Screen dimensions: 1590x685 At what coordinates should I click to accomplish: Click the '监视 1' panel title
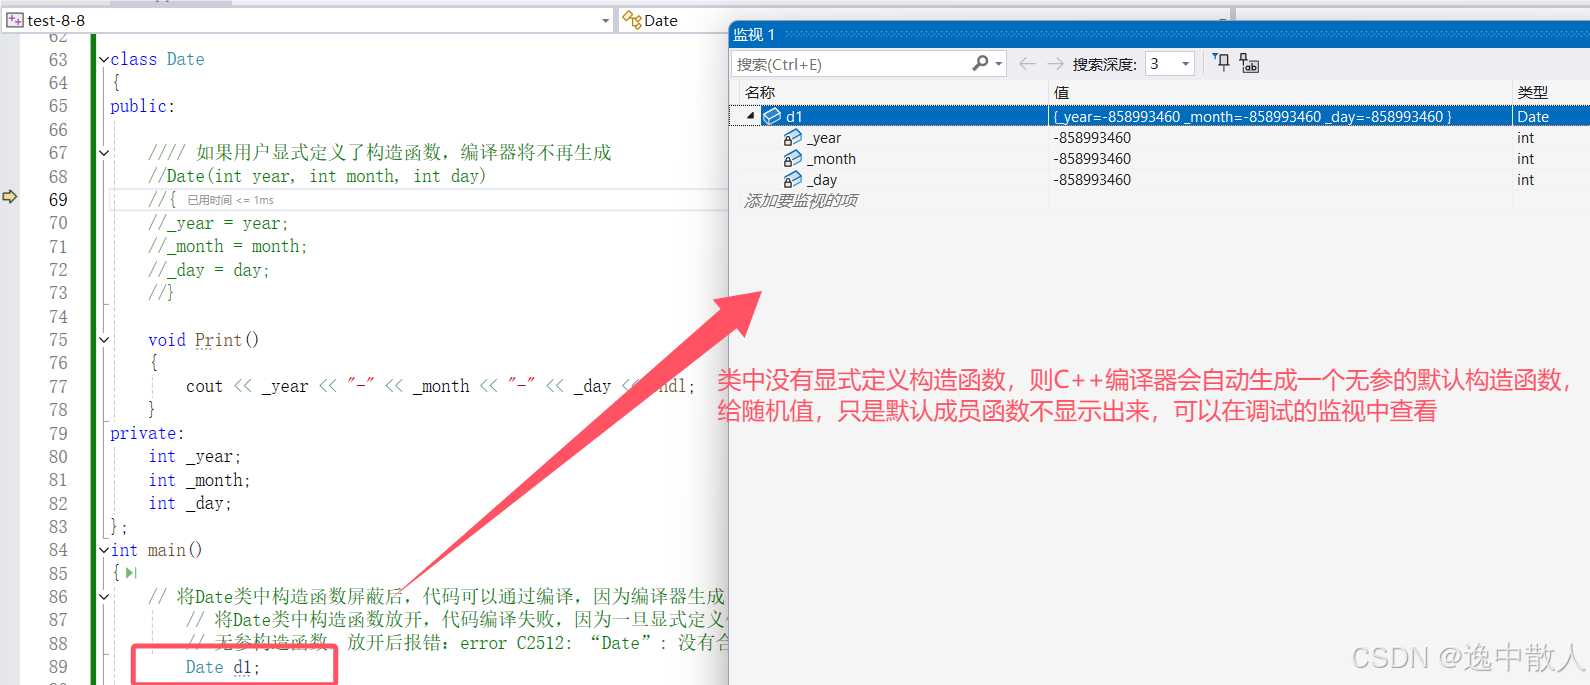click(754, 34)
